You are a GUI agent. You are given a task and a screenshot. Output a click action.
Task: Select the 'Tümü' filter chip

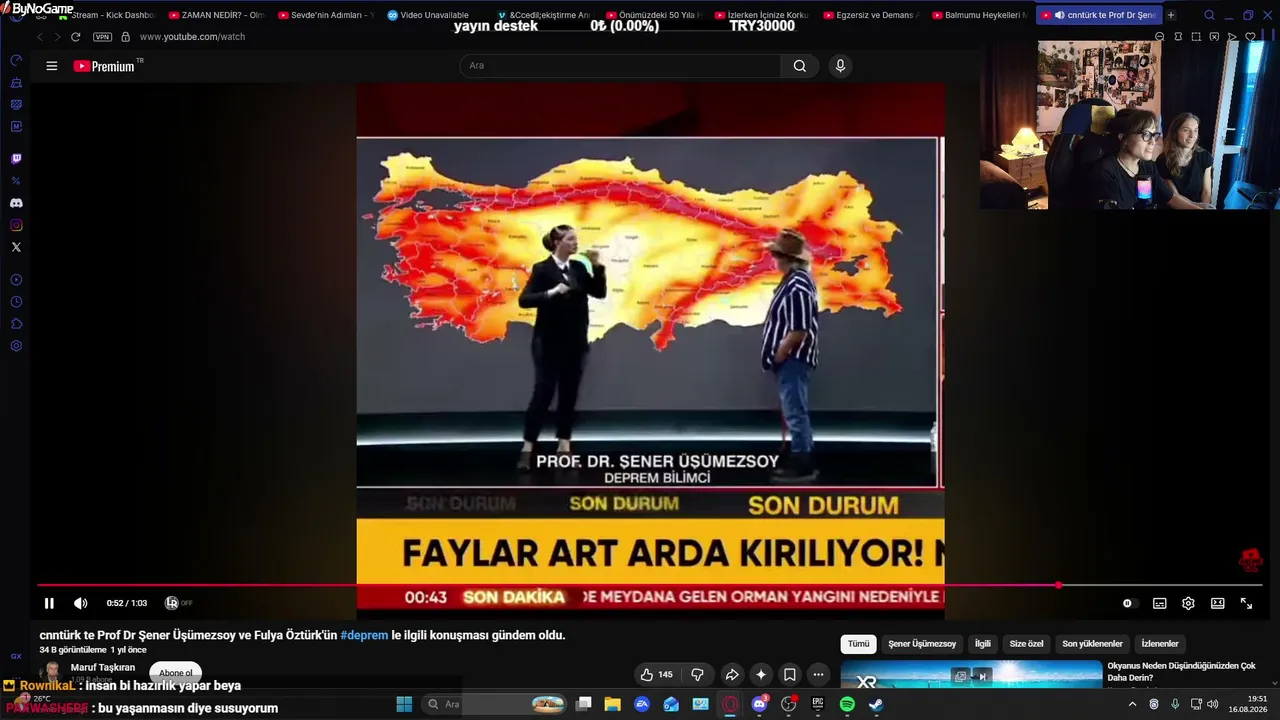[x=859, y=644]
